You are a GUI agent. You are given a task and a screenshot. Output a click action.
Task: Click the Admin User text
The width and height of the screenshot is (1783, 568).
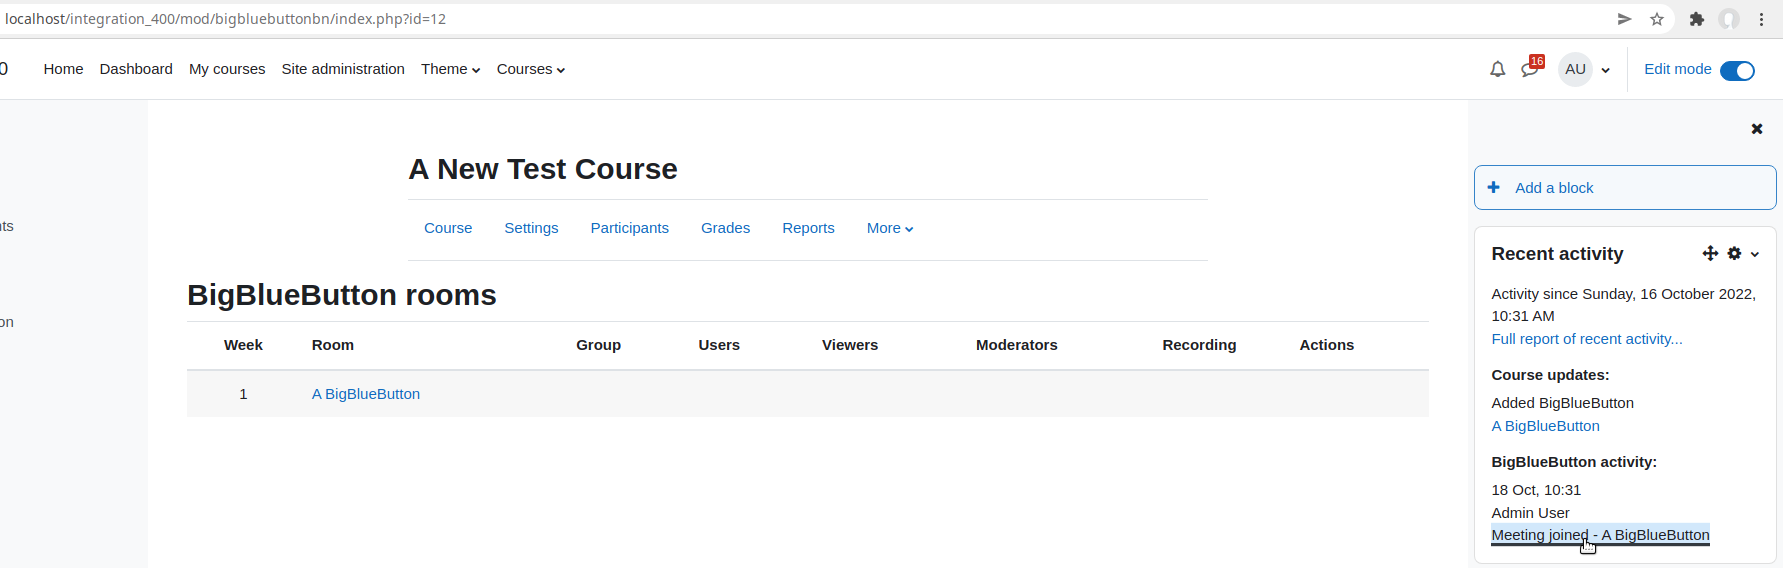click(1530, 513)
